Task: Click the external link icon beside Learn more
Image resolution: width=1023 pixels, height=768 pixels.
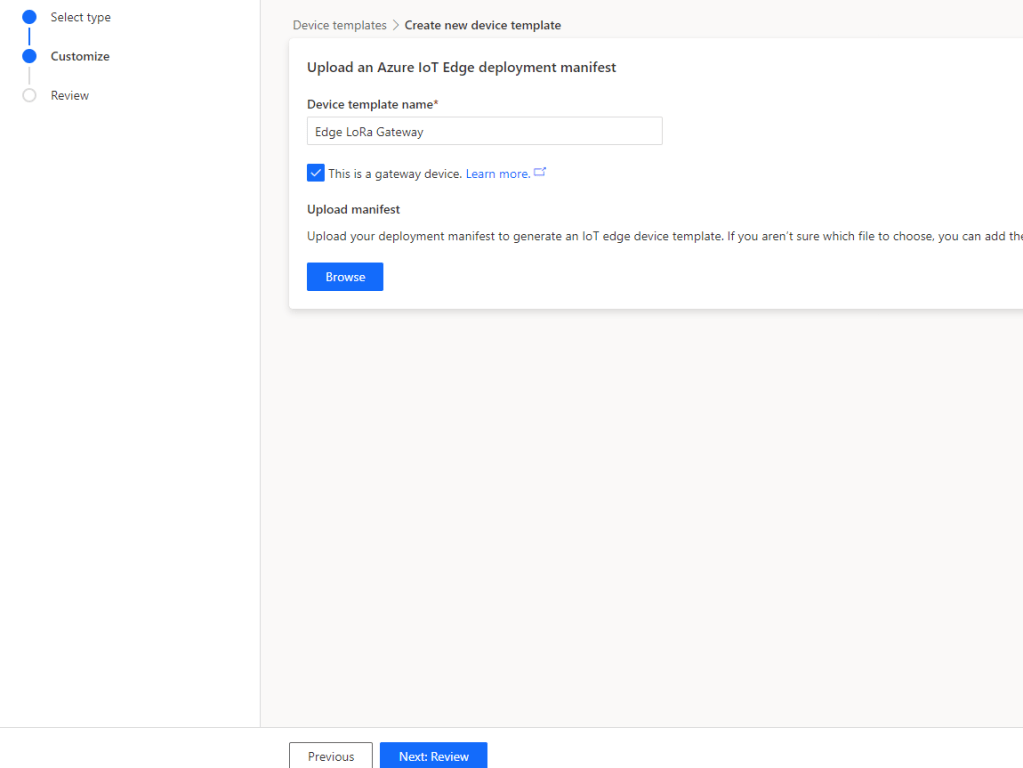Action: [x=540, y=172]
